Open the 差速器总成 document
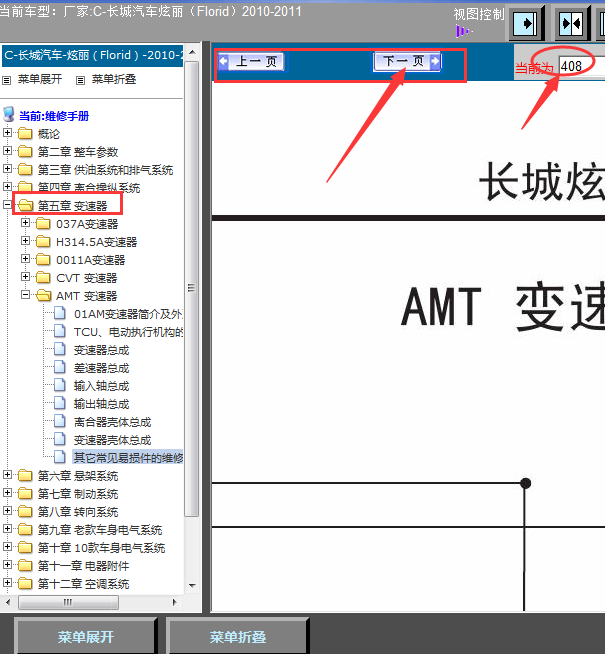The height and width of the screenshot is (654, 605). (101, 368)
